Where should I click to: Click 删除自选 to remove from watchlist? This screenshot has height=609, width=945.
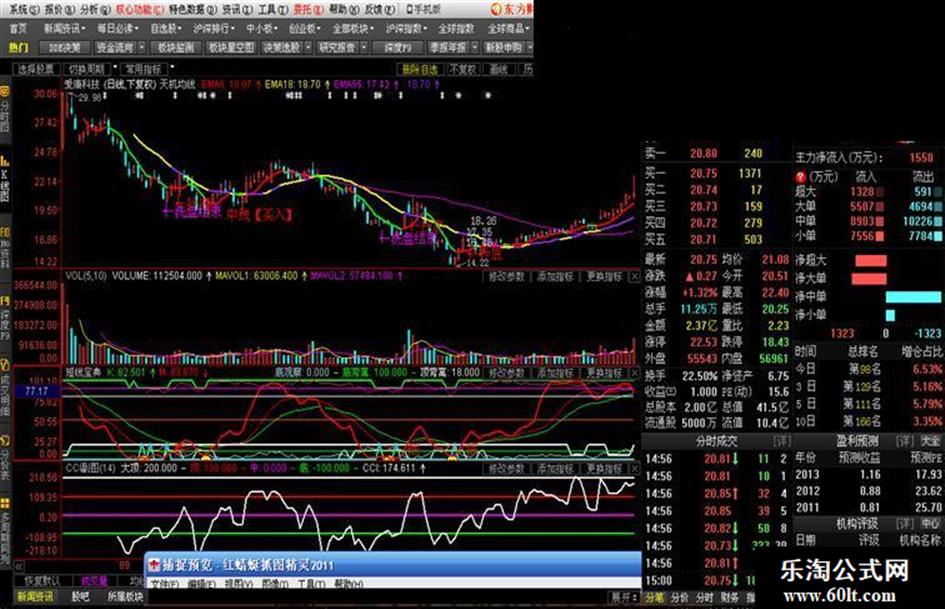(x=420, y=70)
